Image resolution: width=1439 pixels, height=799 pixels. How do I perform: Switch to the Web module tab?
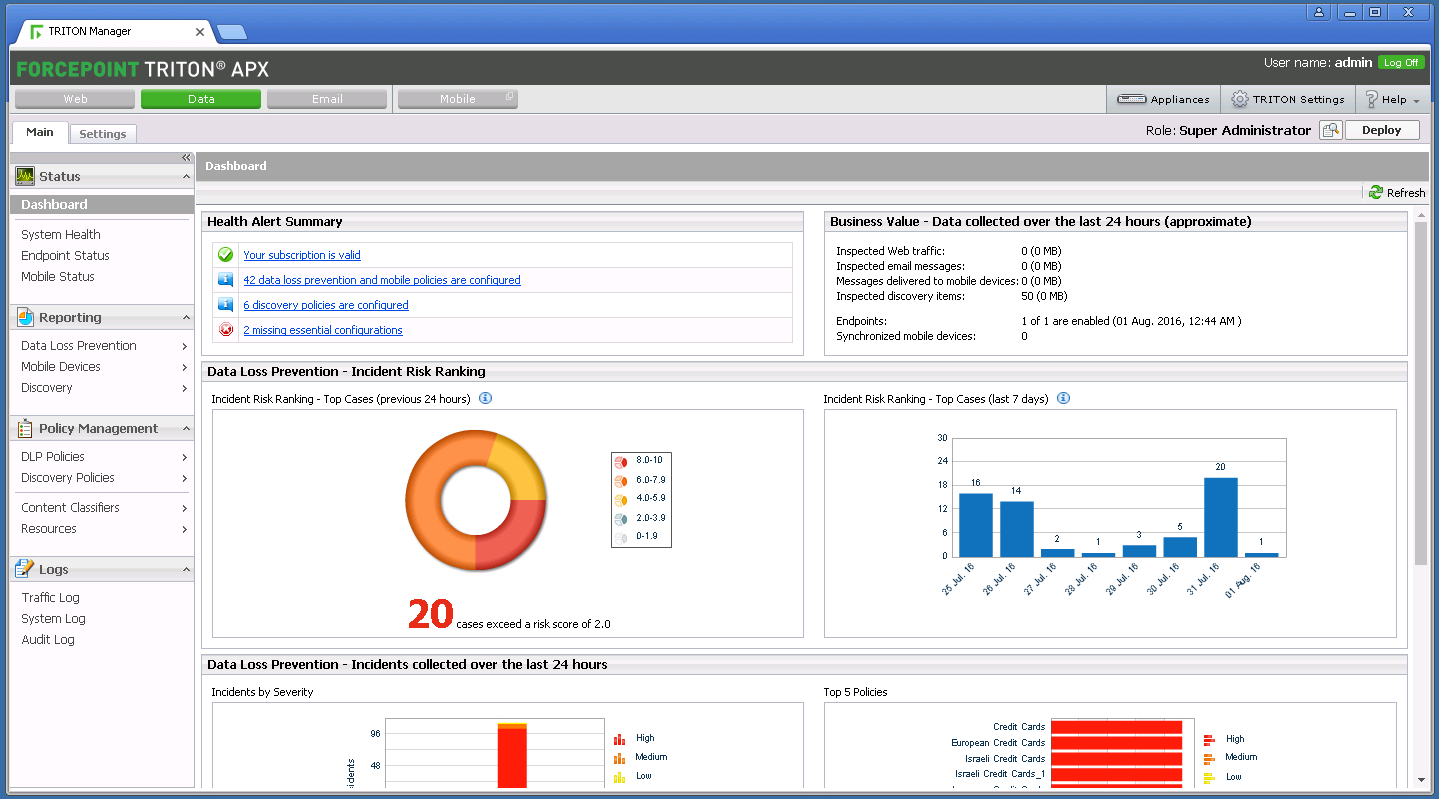pos(75,99)
